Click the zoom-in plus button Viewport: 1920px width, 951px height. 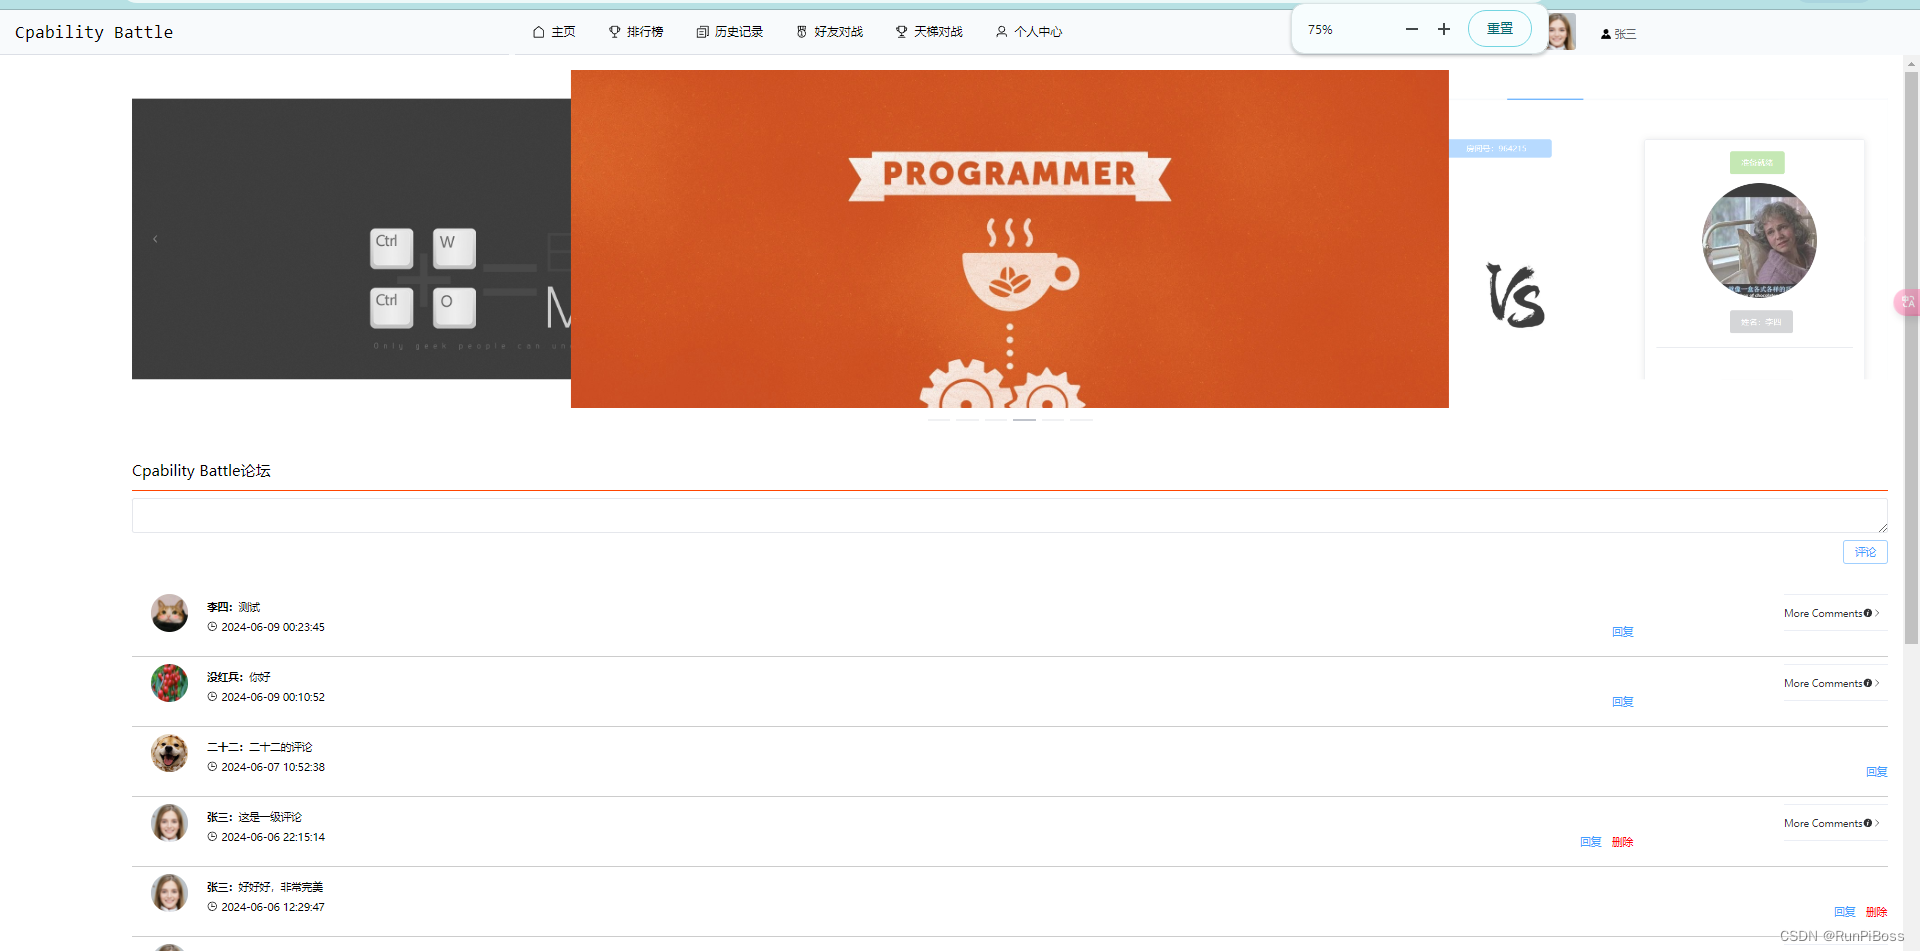pyautogui.click(x=1444, y=29)
